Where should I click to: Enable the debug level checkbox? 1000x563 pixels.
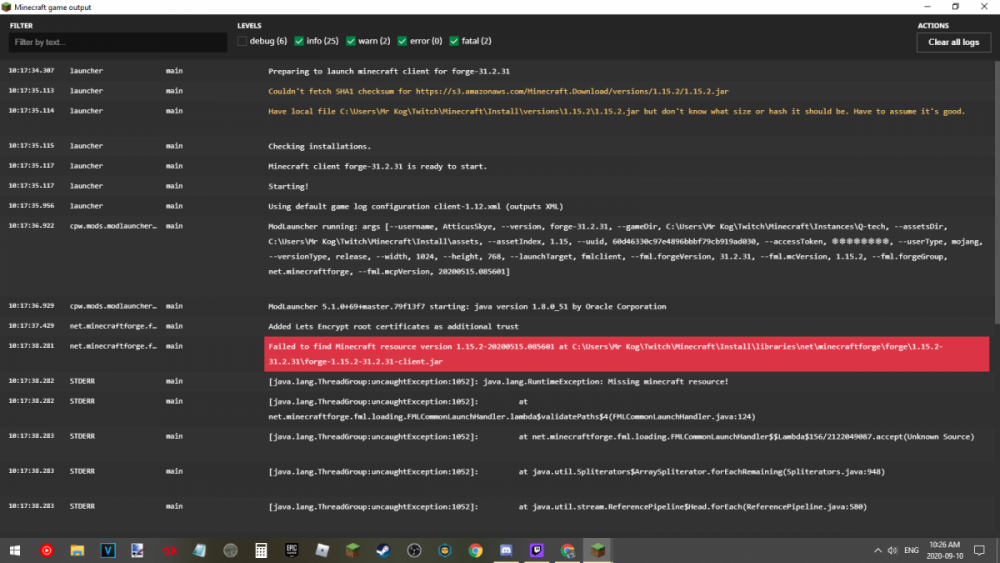coord(243,41)
